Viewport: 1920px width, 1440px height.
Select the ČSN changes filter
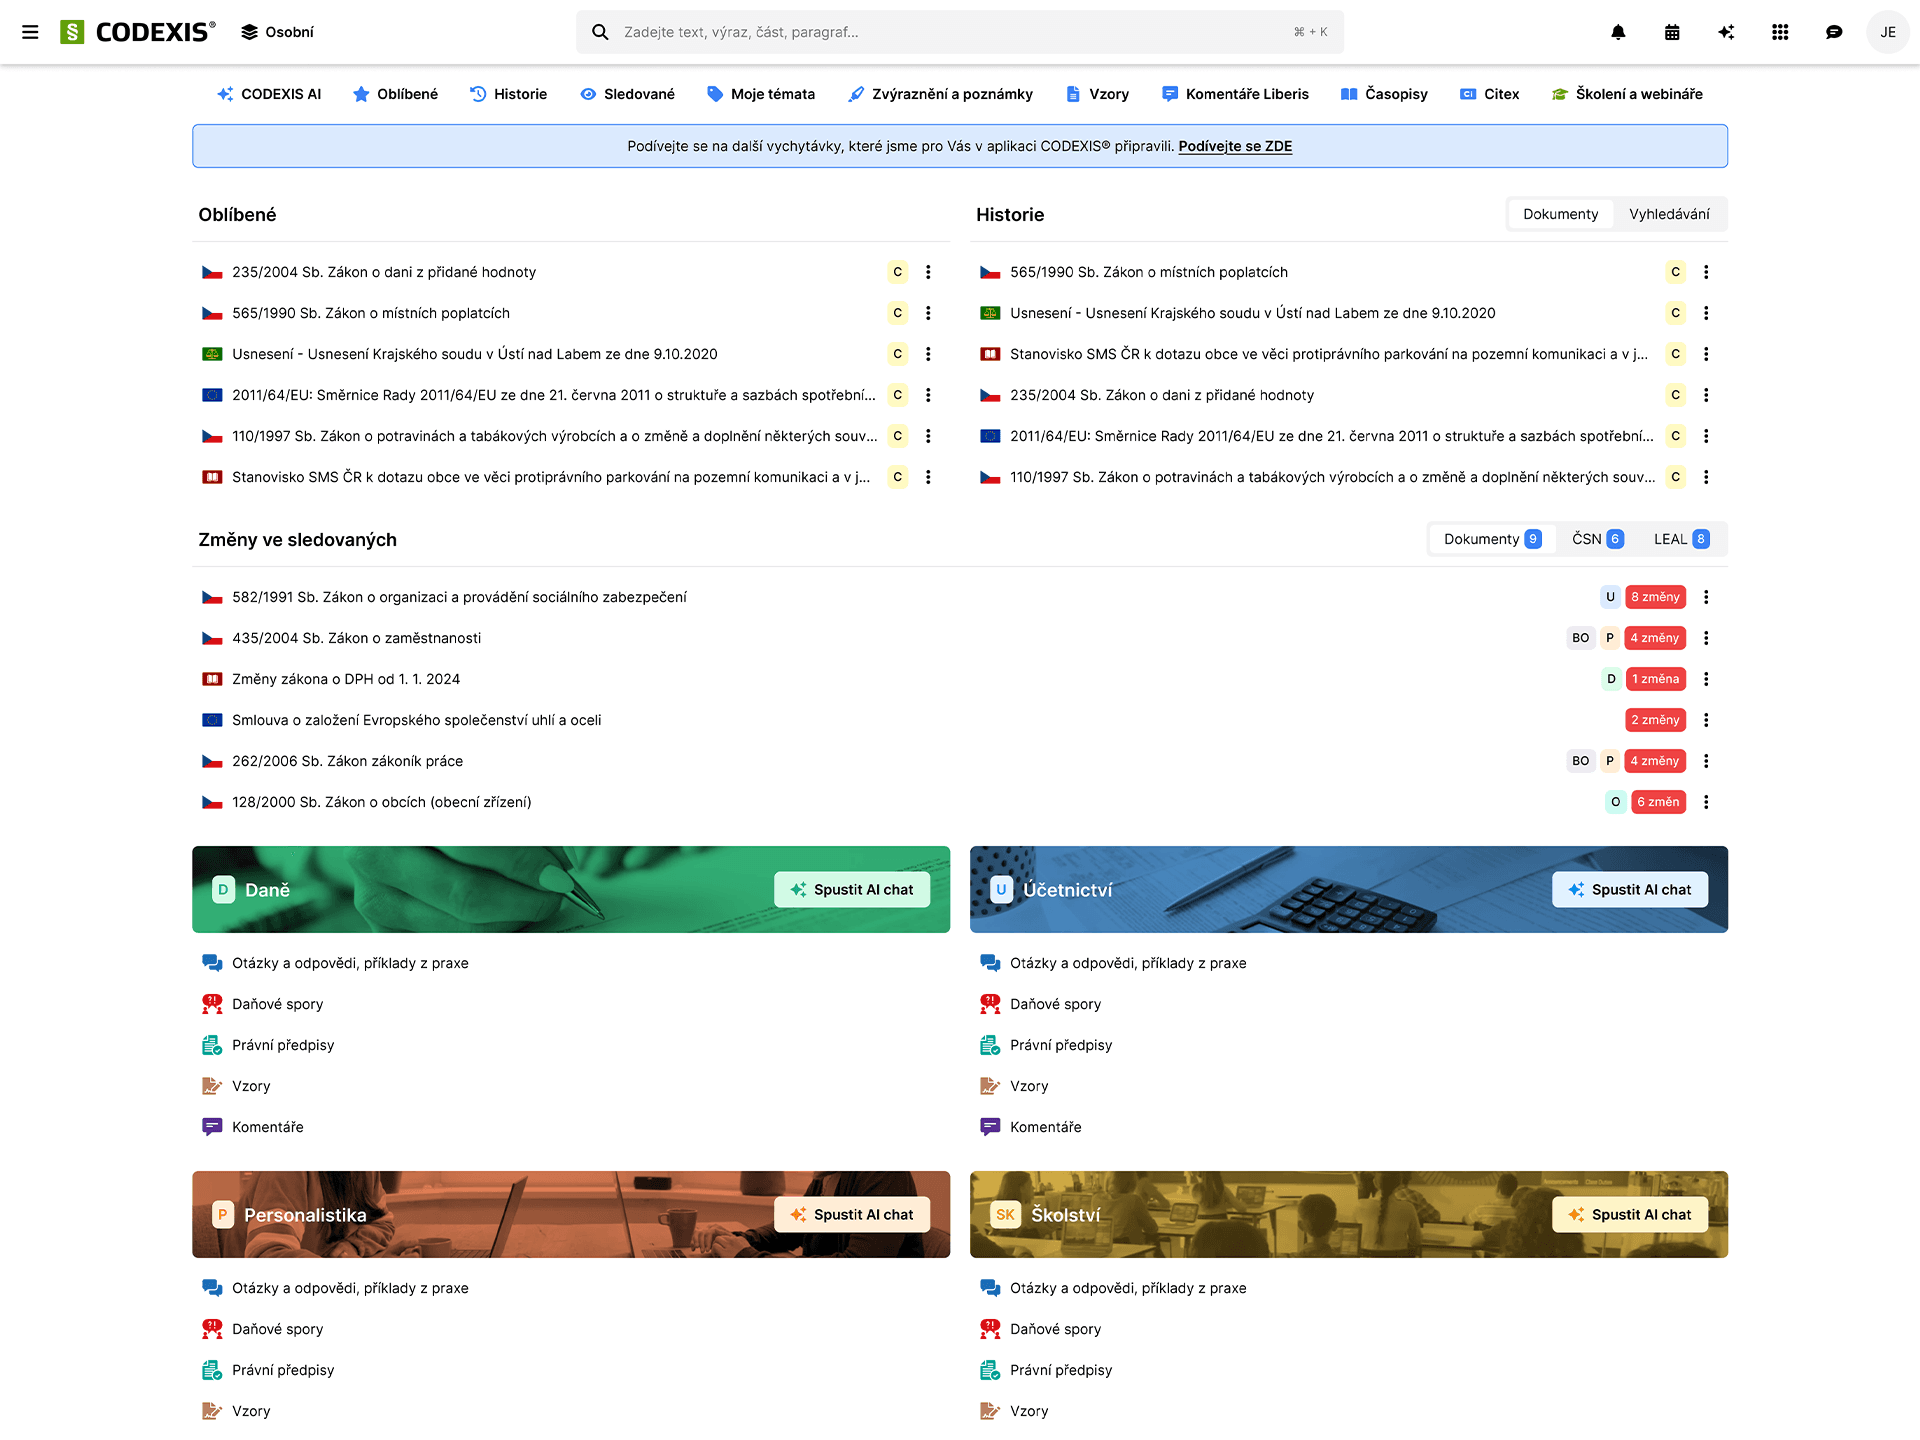click(1597, 539)
